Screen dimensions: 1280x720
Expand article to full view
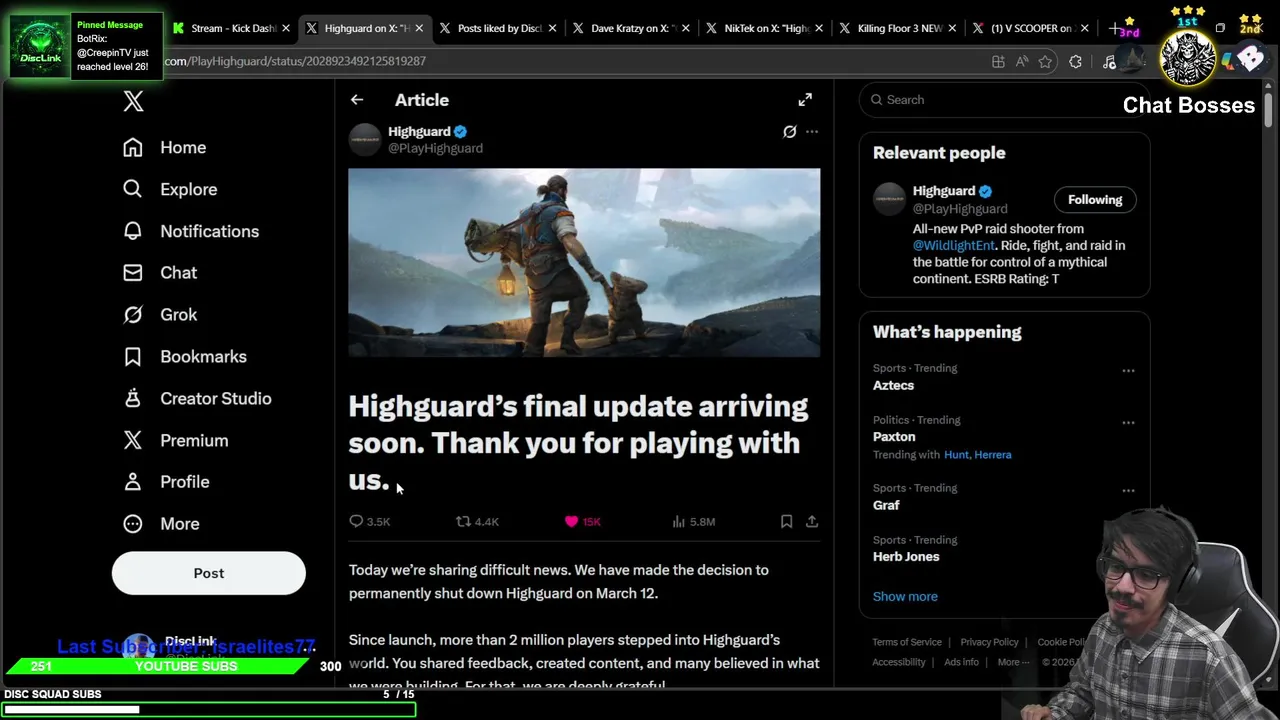805,100
